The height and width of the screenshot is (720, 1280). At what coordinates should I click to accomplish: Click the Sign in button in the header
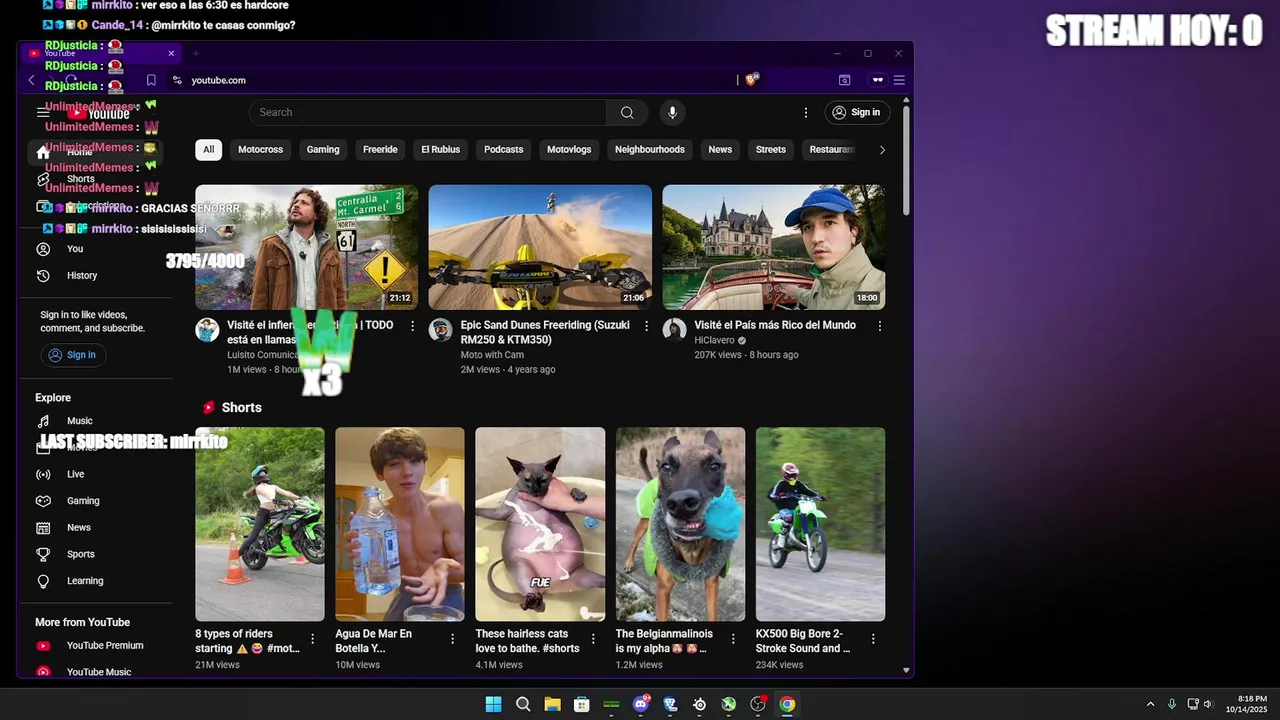point(857,112)
